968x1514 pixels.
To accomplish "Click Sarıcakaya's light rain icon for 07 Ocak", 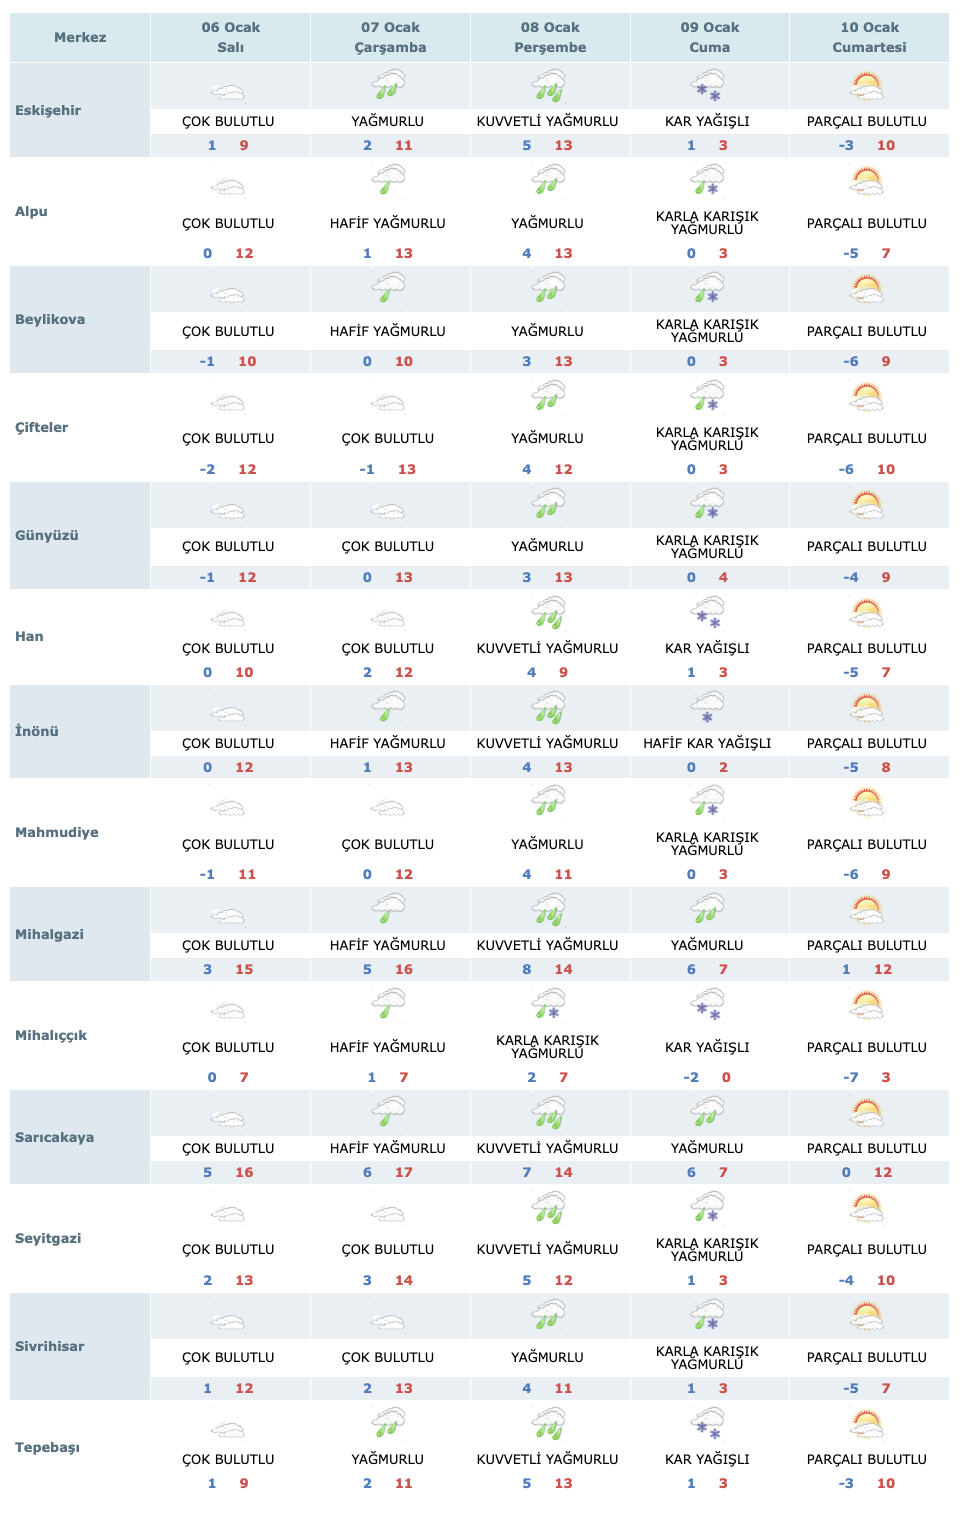I will pyautogui.click(x=388, y=1113).
